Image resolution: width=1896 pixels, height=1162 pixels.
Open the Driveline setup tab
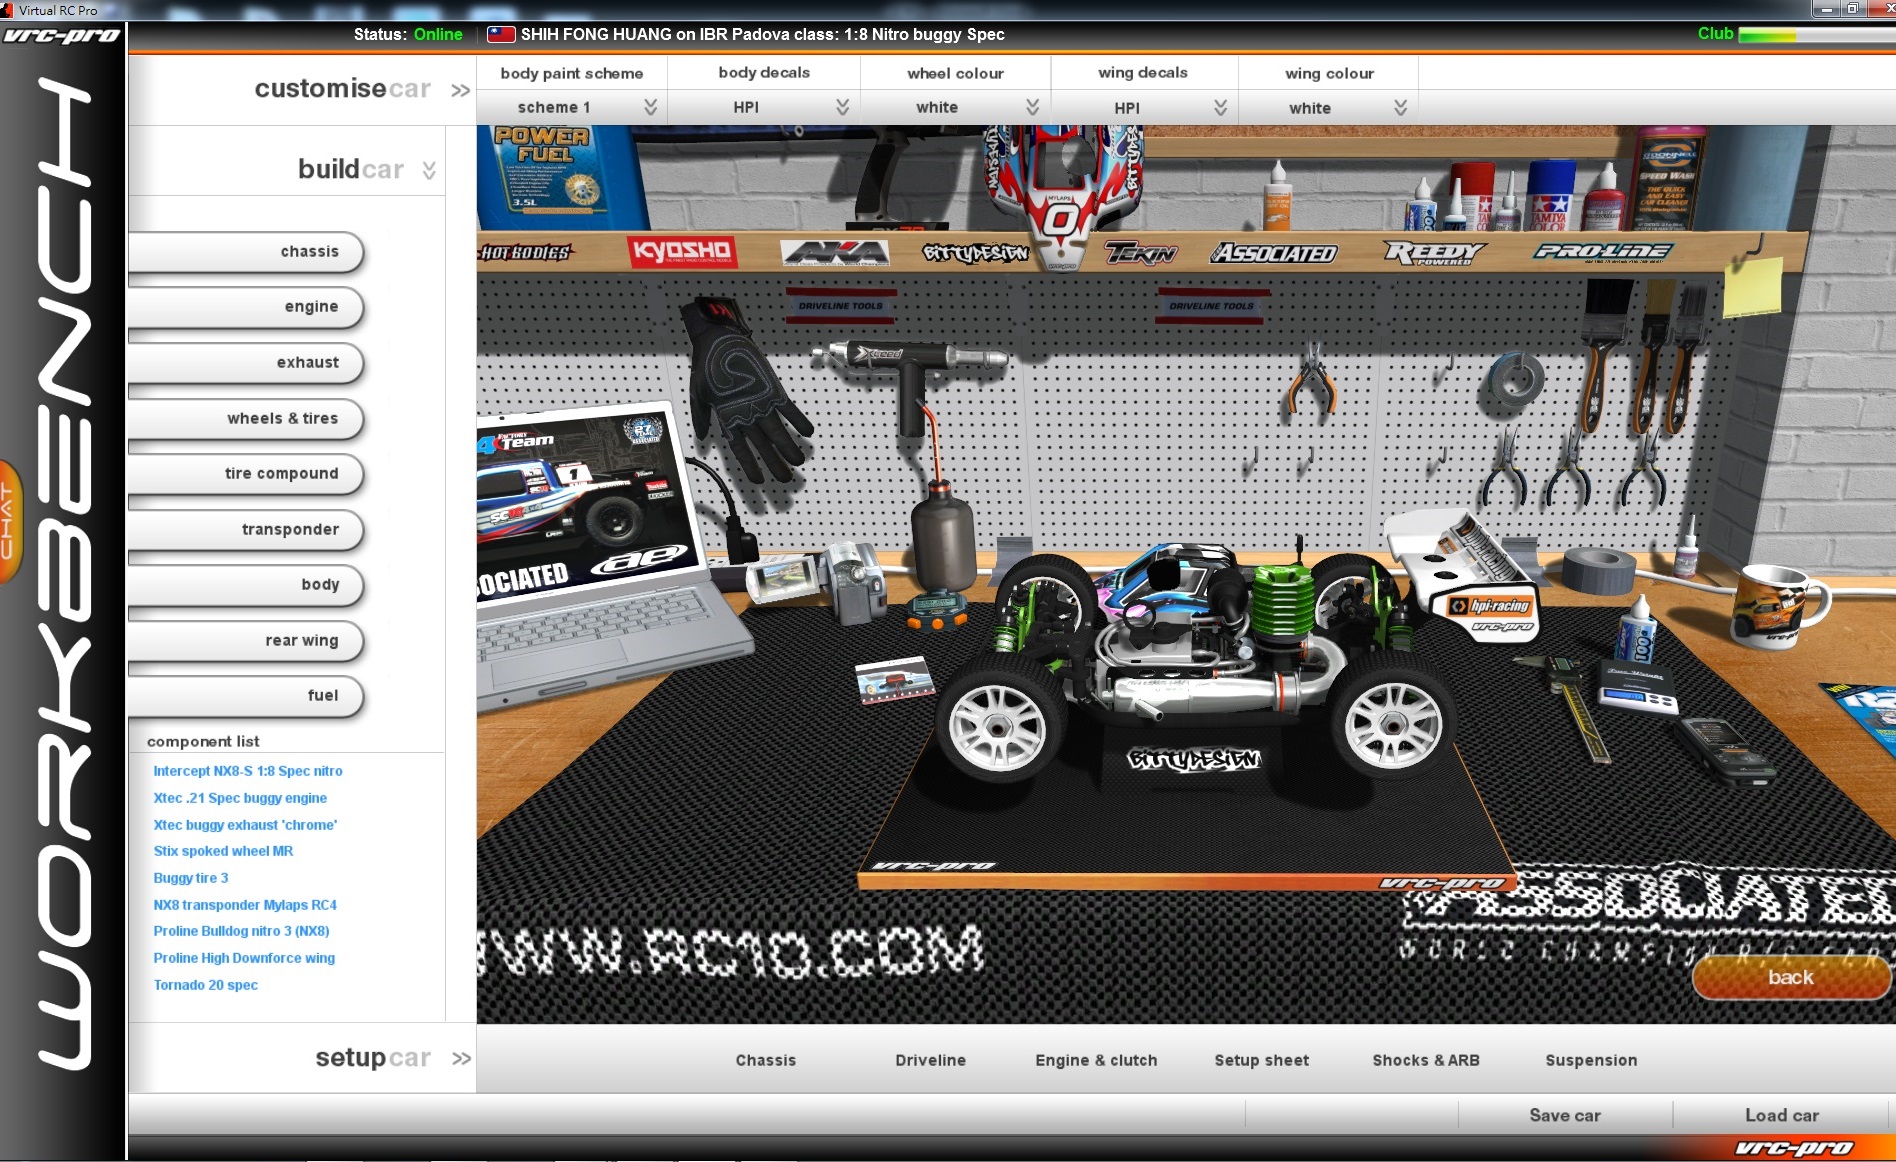coord(930,1060)
